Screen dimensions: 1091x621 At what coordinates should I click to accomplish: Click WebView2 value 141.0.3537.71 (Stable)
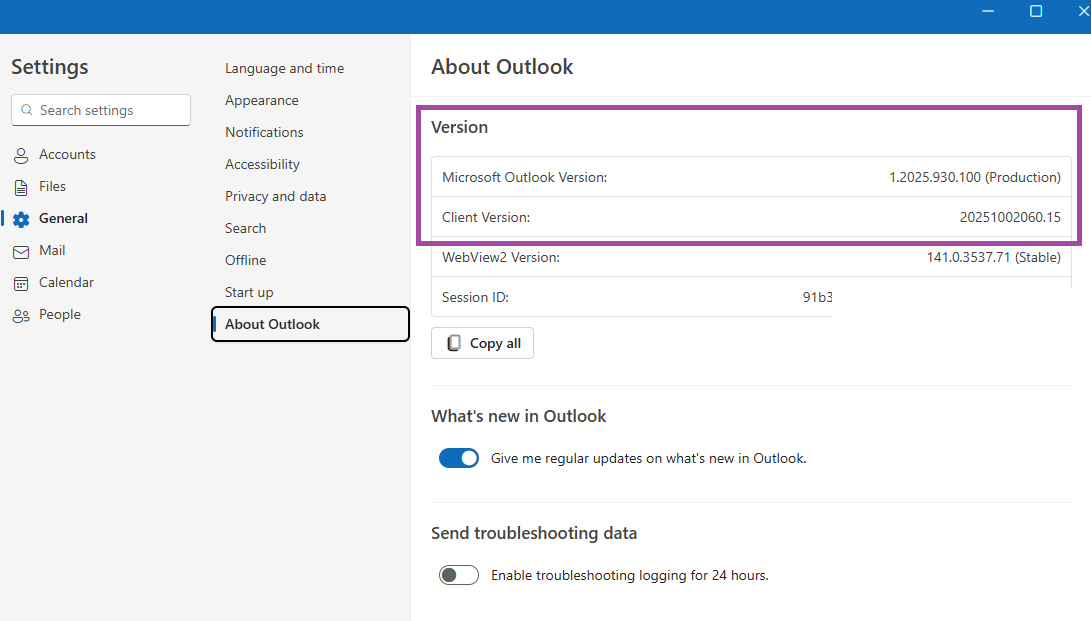point(994,257)
